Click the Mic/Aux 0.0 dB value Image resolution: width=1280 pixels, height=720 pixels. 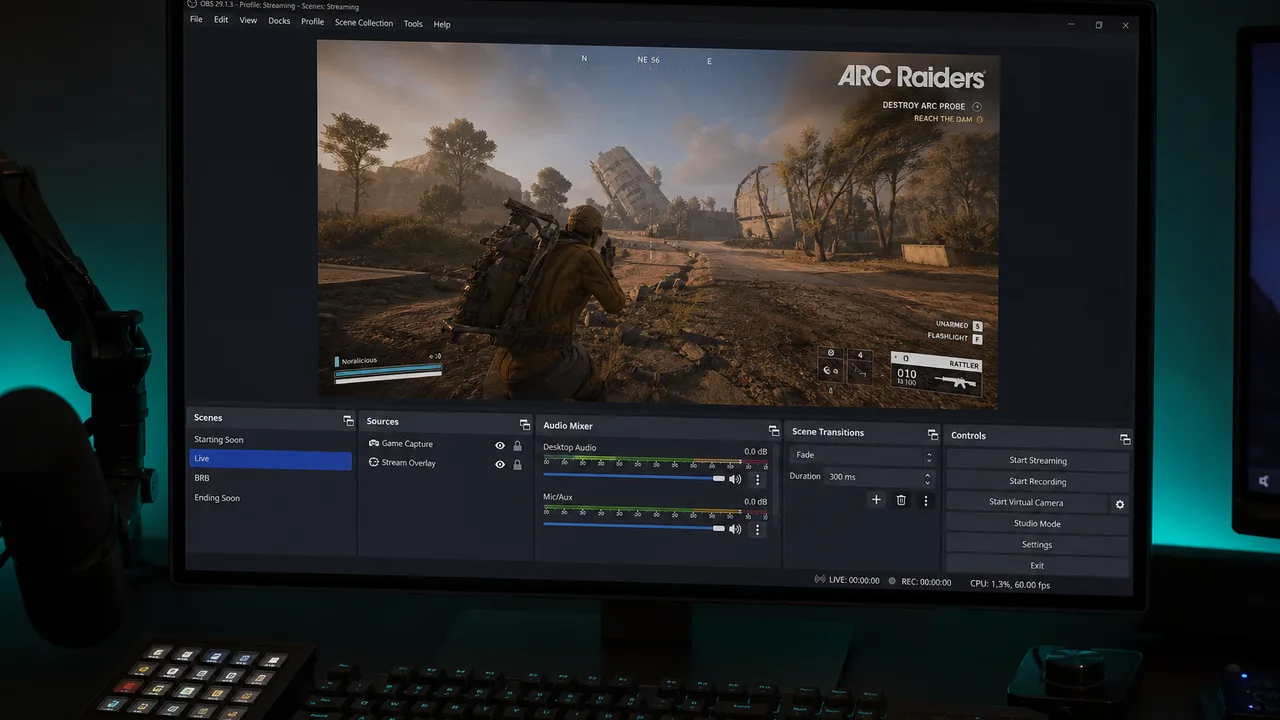pos(755,502)
